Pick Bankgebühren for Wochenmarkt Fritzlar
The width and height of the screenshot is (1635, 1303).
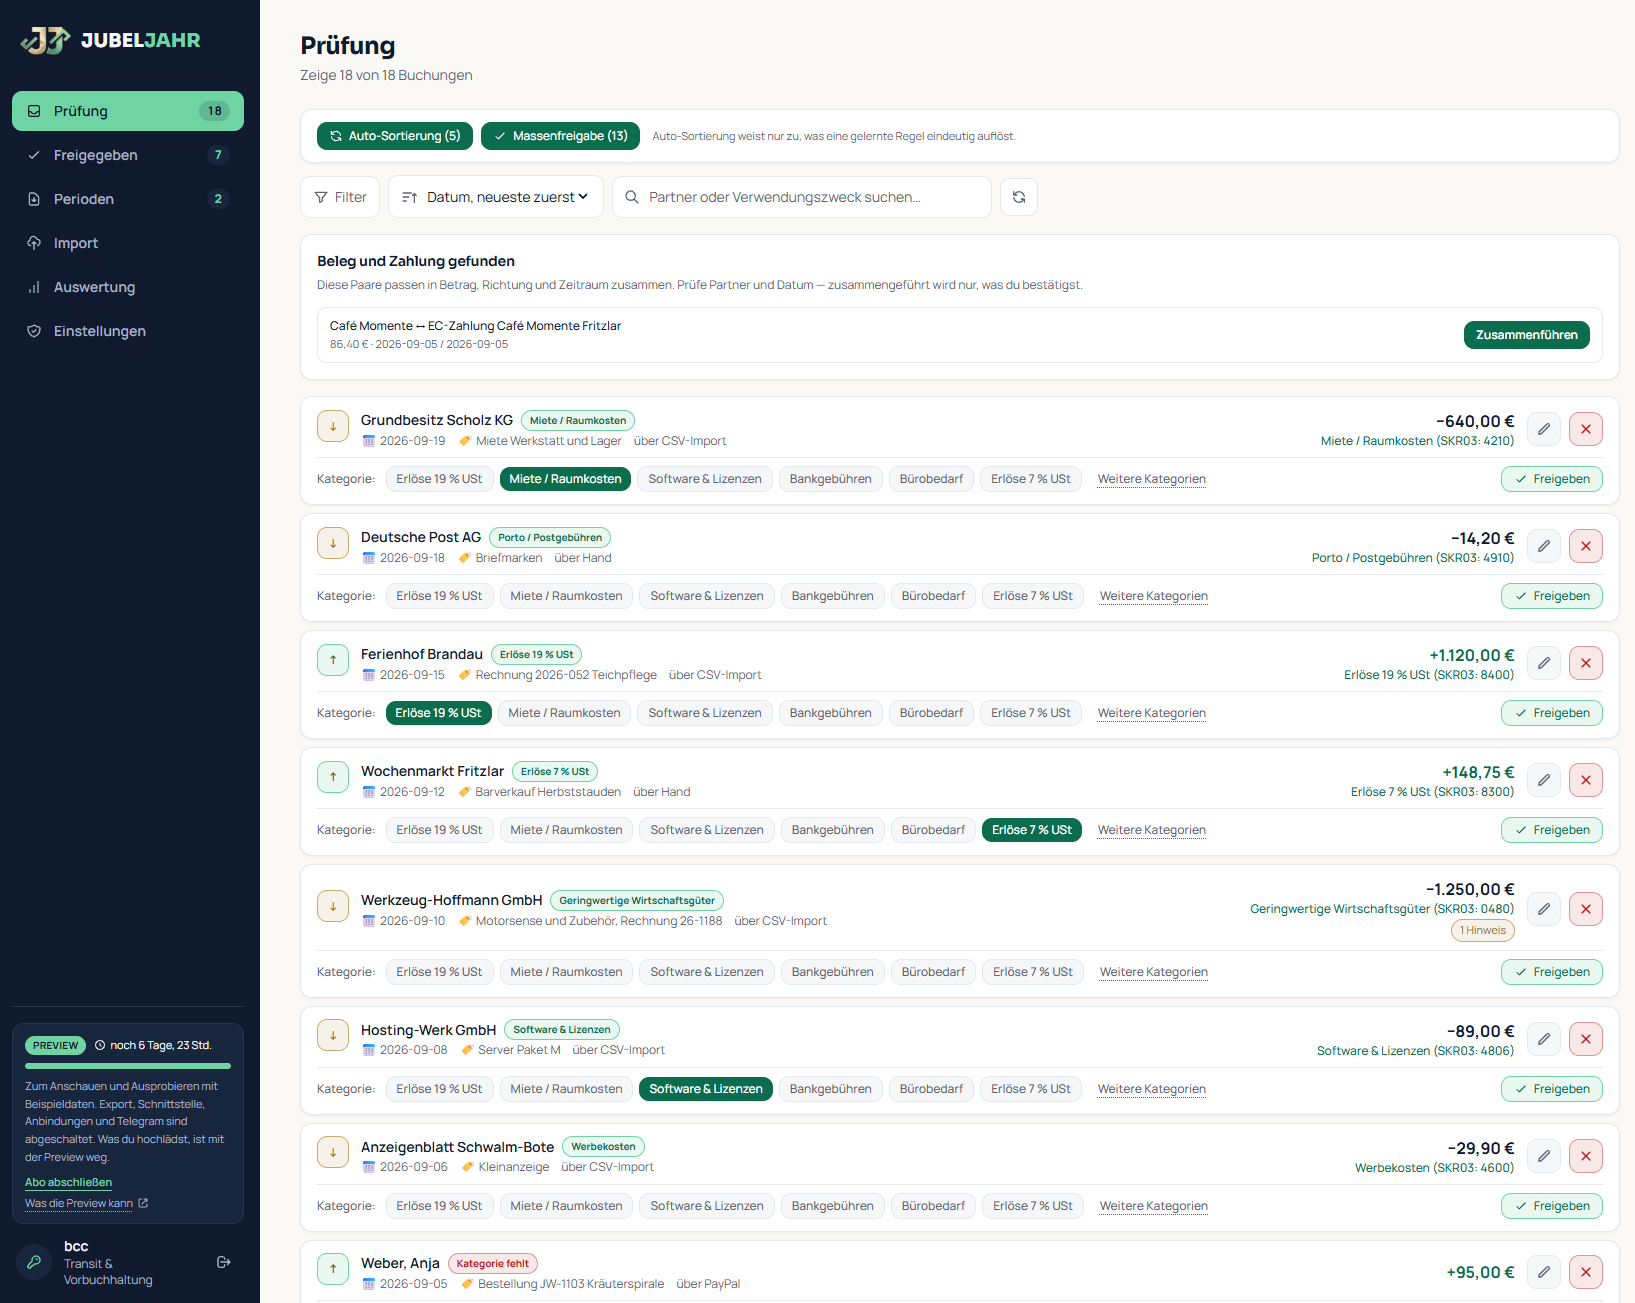click(x=832, y=830)
